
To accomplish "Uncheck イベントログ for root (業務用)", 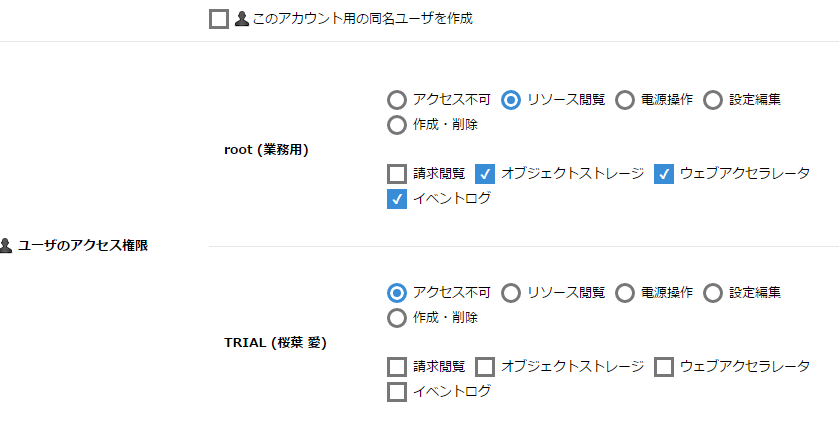I will click(x=396, y=199).
